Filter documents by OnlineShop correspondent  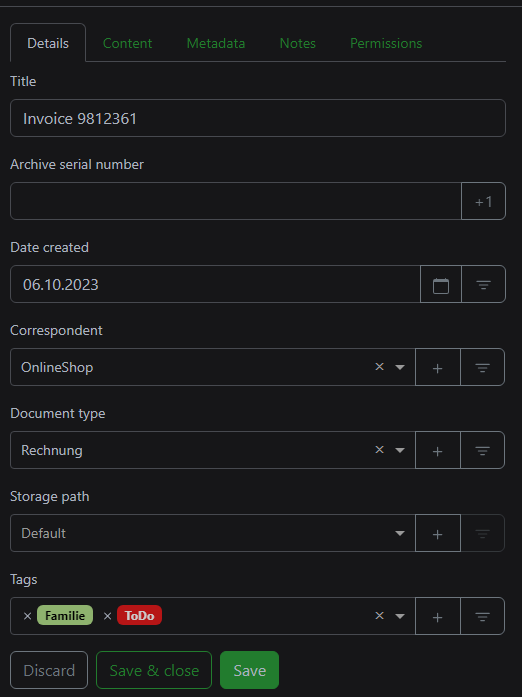click(x=482, y=367)
